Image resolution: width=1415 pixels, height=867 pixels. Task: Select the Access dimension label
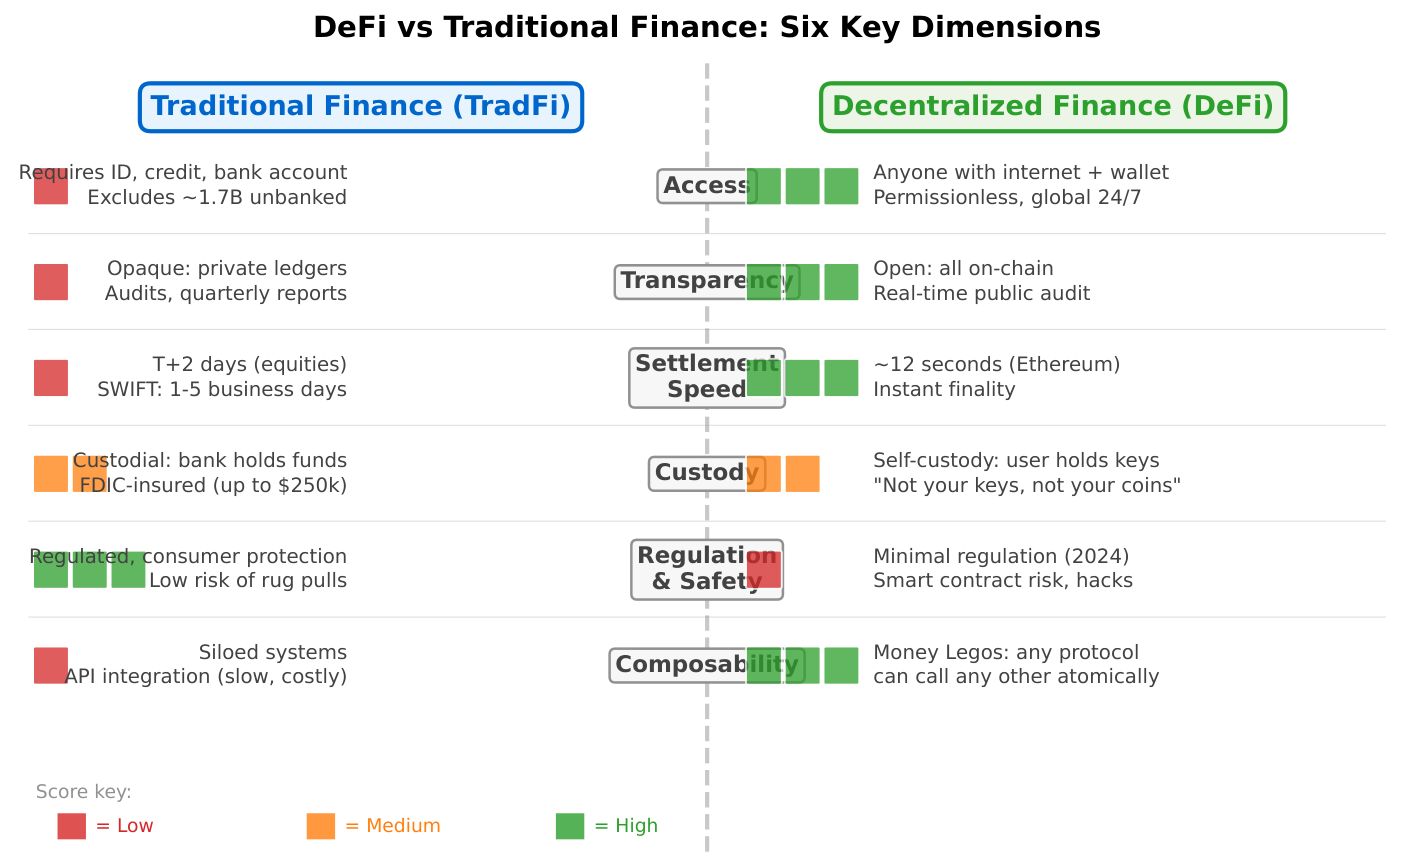(x=705, y=186)
